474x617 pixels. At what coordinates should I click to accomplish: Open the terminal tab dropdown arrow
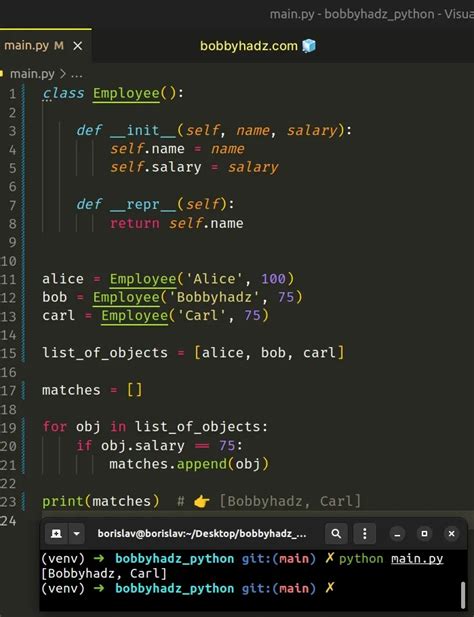click(x=77, y=534)
